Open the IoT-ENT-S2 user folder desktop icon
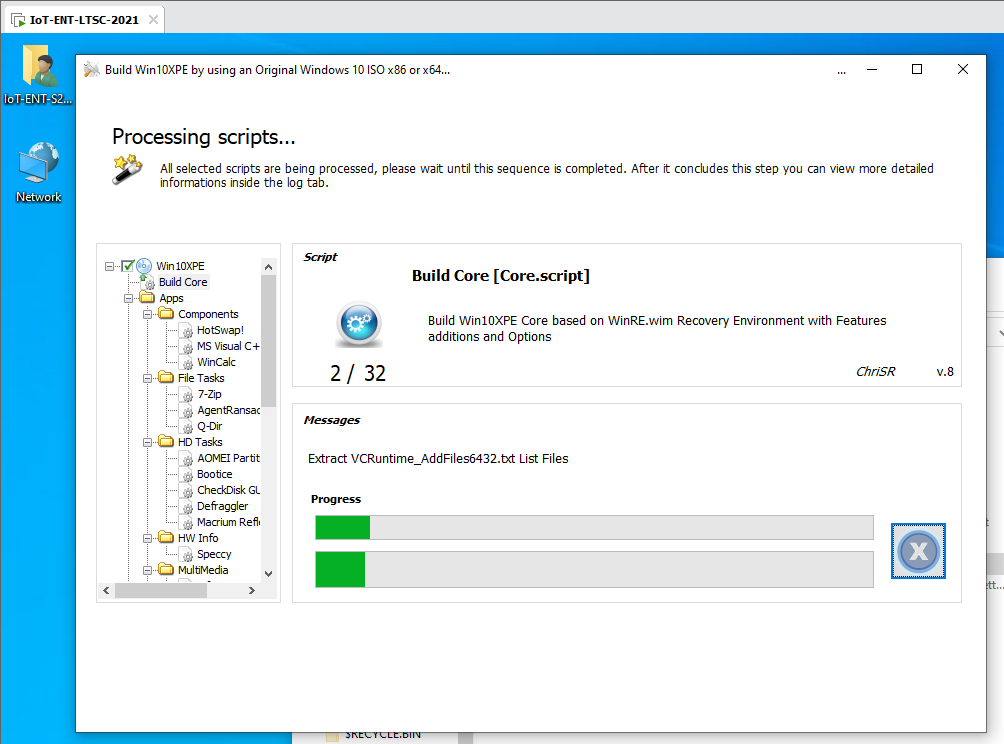The width and height of the screenshot is (1004, 744). click(38, 74)
